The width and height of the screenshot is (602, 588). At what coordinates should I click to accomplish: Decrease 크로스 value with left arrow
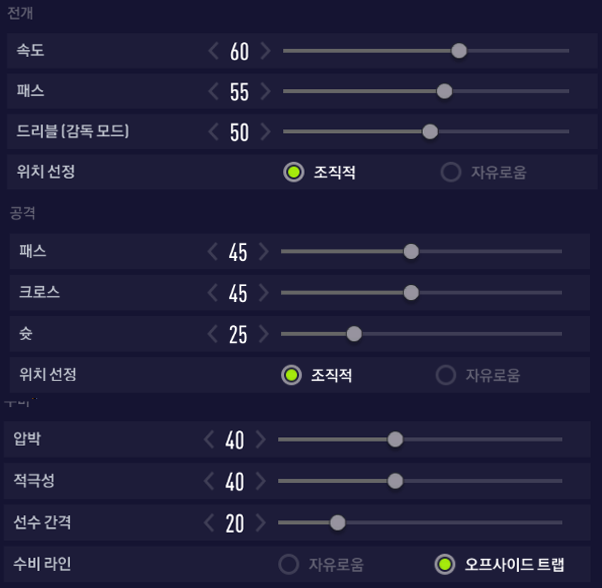(212, 293)
